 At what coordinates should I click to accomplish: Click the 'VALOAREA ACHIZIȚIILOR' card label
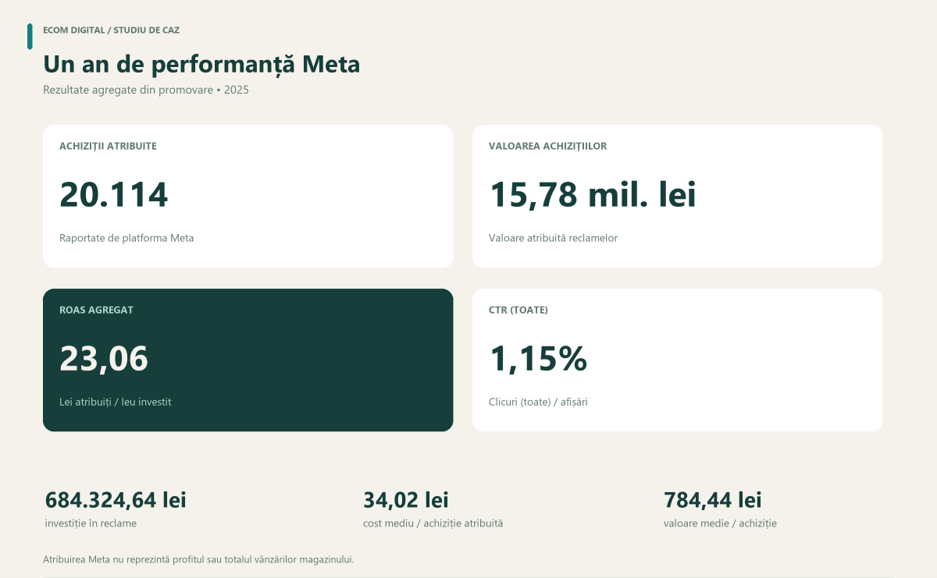coord(547,146)
